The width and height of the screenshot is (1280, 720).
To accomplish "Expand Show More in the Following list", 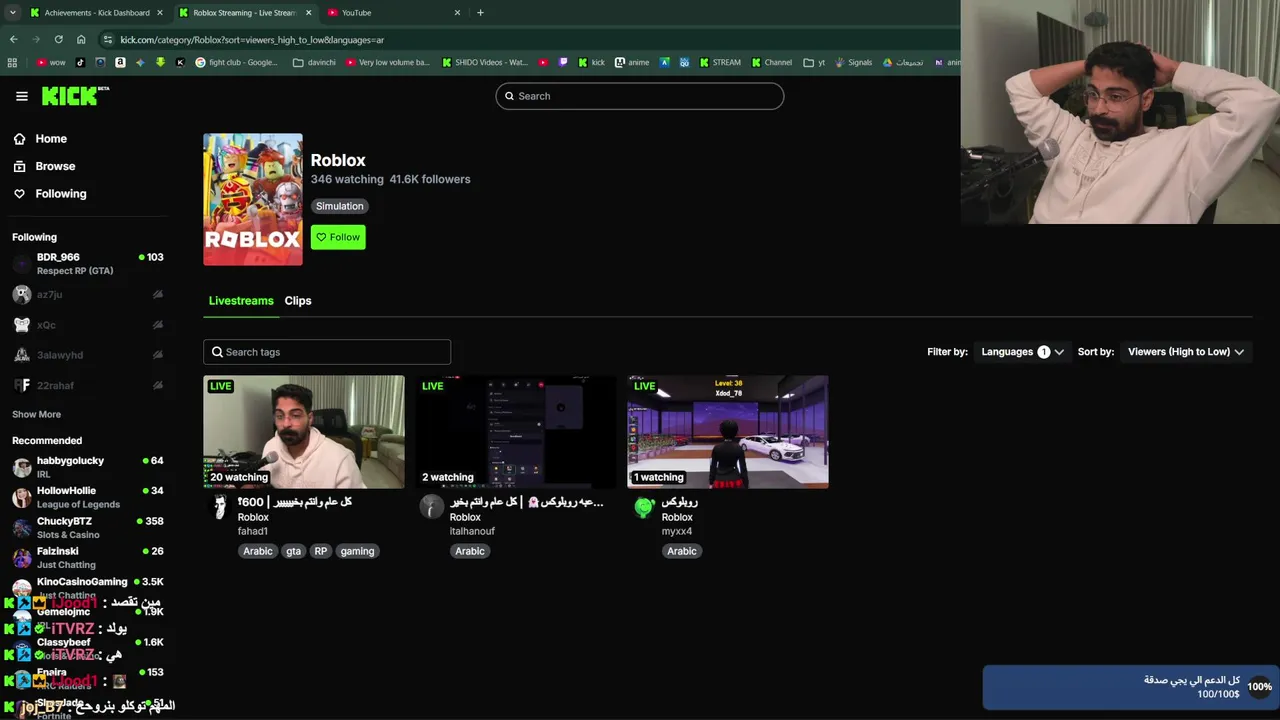I will 36,414.
